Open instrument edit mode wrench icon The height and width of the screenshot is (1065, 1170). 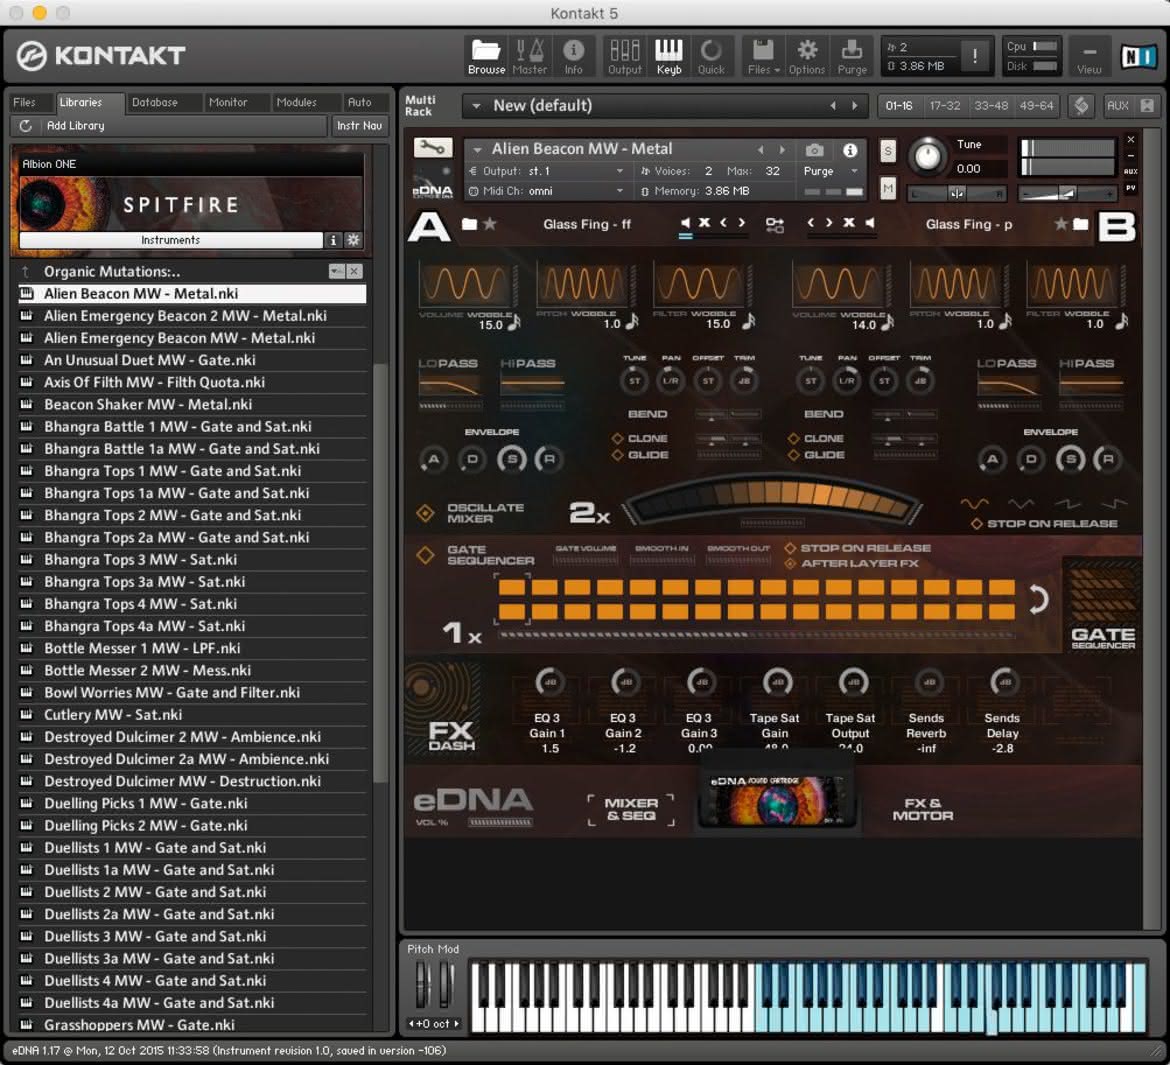[x=433, y=148]
